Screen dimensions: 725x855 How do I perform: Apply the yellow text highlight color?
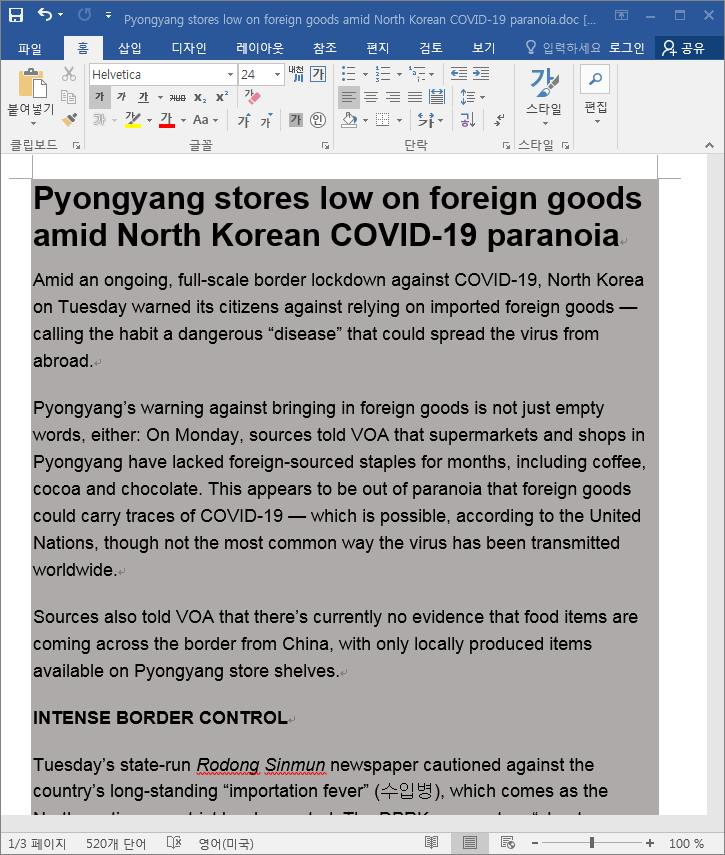(132, 120)
